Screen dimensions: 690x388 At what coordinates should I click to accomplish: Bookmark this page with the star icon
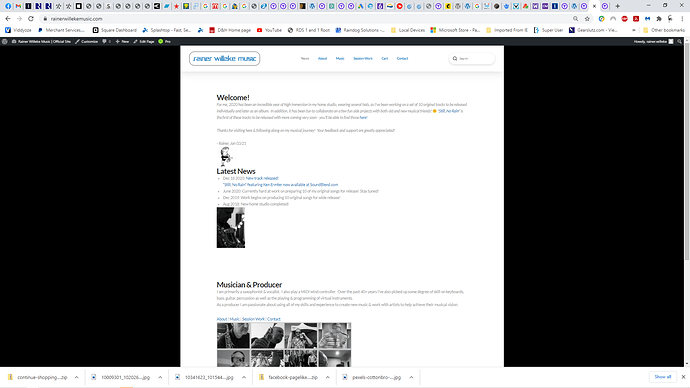pos(587,19)
